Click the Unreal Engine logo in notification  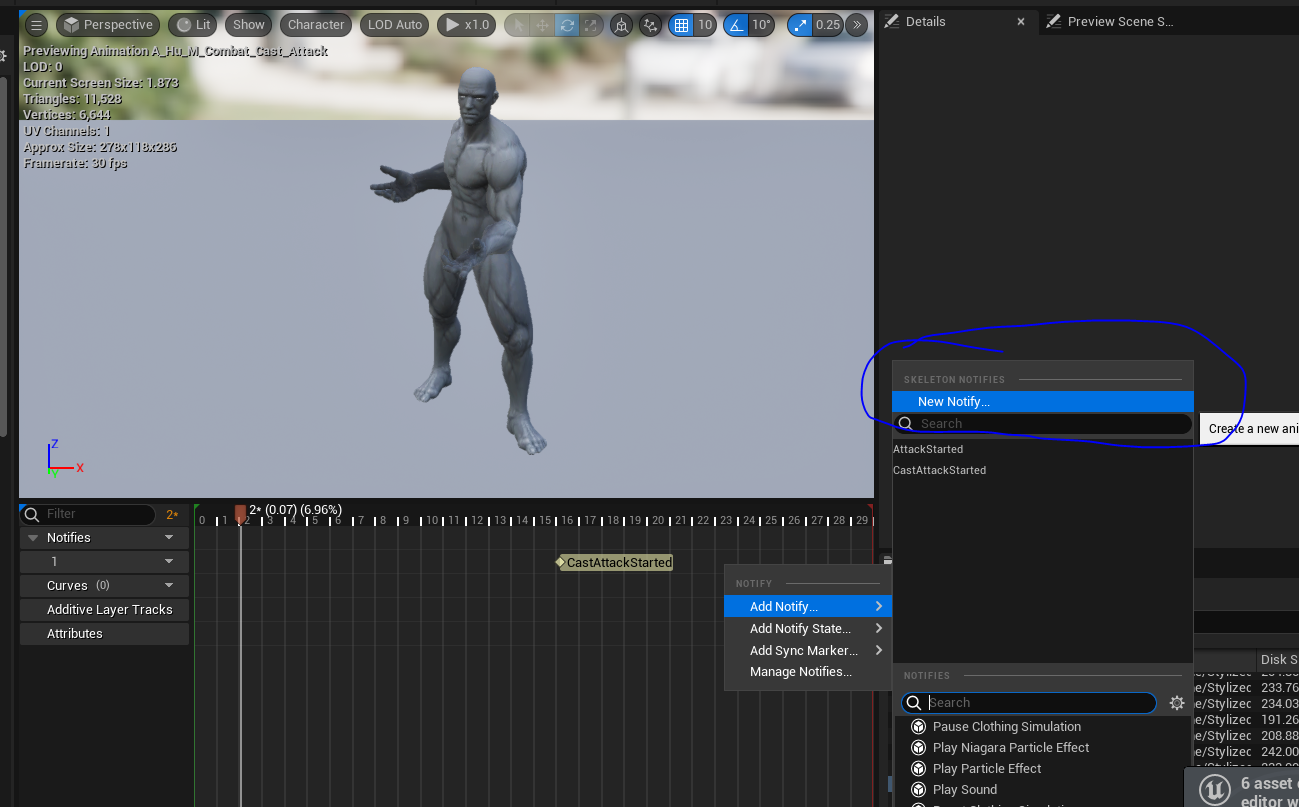(1215, 789)
